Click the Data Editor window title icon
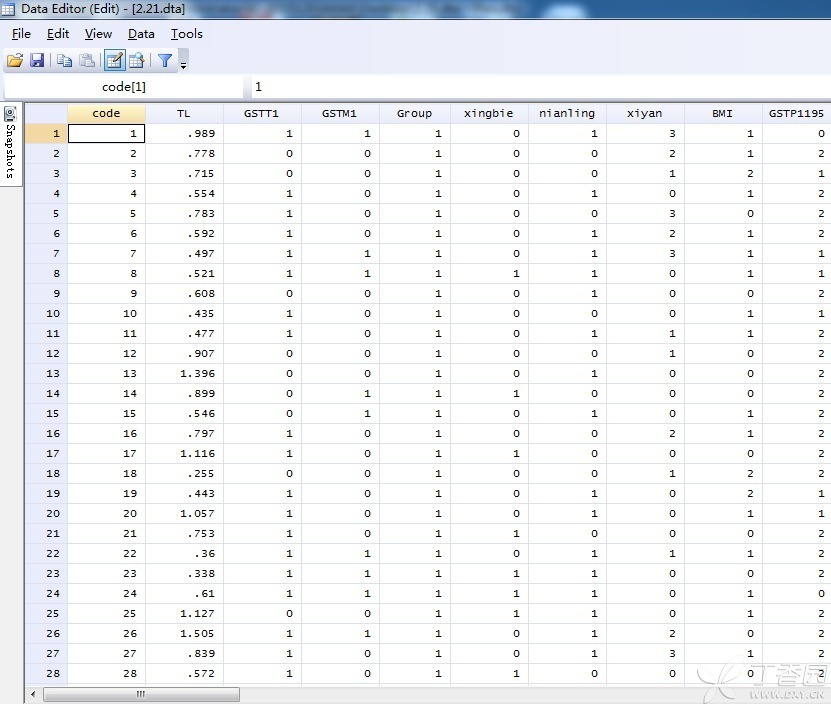Viewport: 831px width, 704px height. pos(8,8)
